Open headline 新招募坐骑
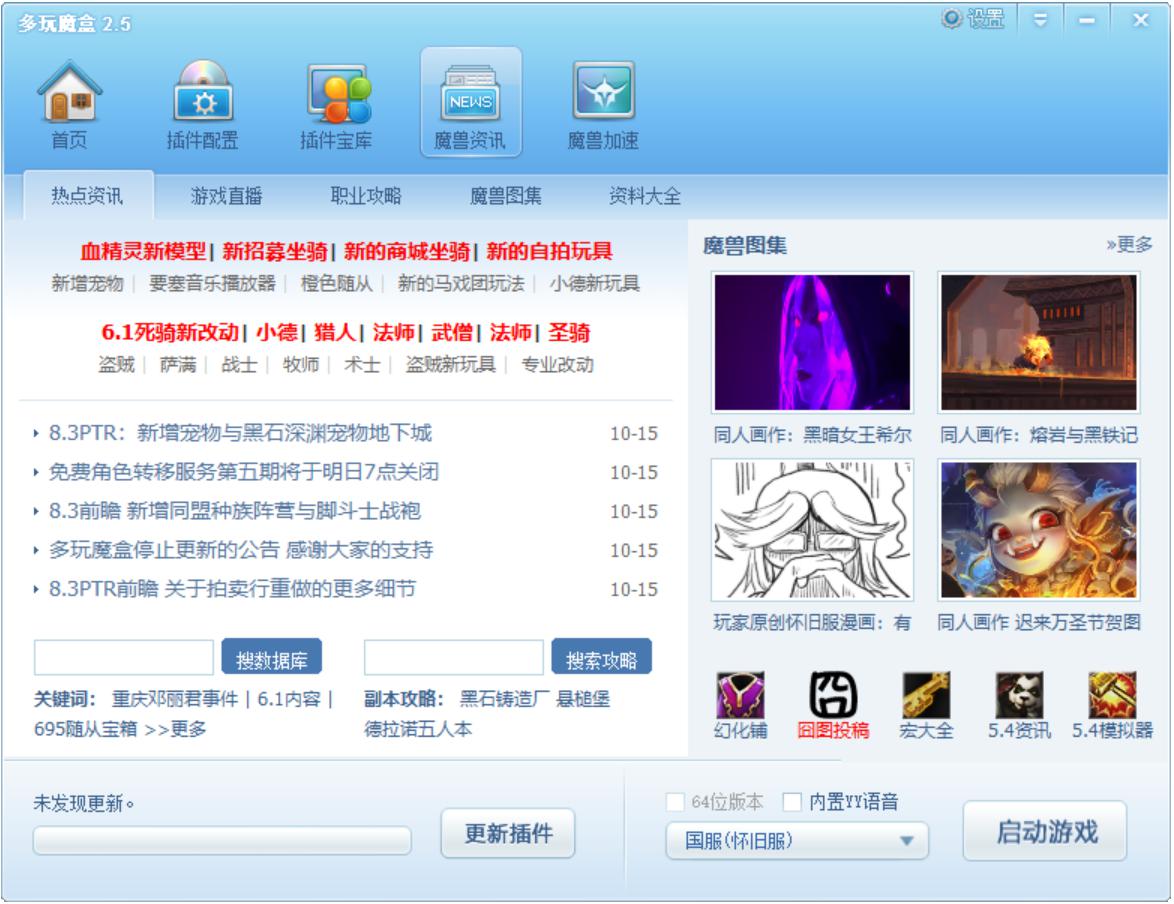The height and width of the screenshot is (904, 1174). coord(275,251)
